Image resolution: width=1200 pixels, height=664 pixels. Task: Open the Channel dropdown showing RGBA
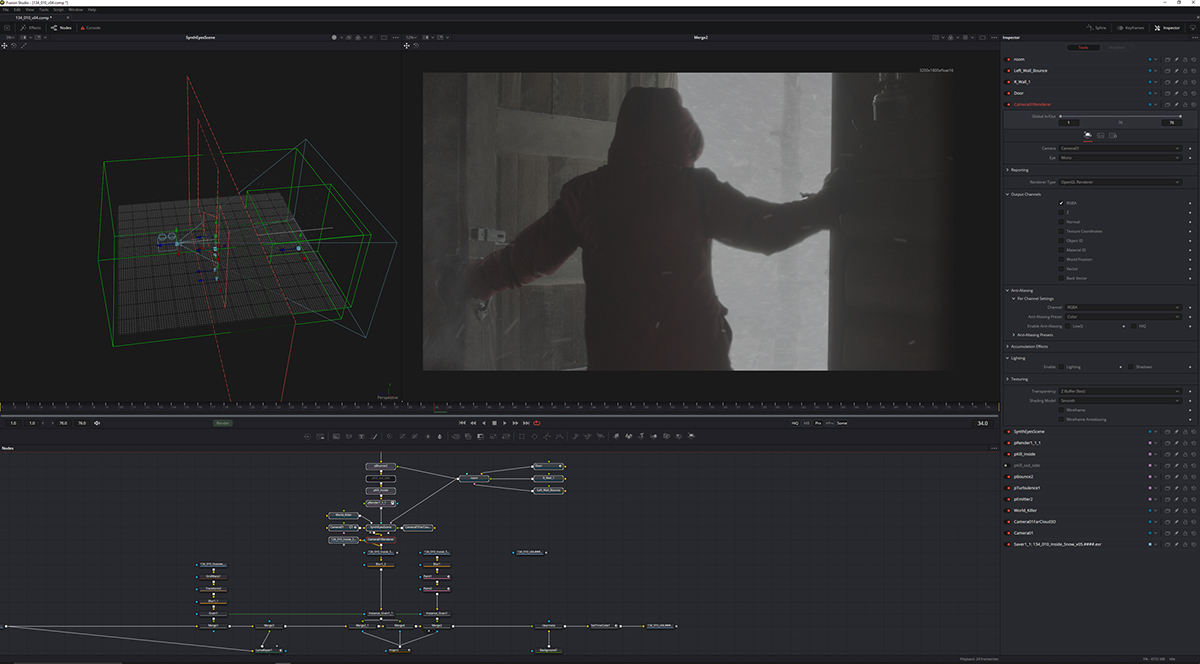coord(1123,307)
